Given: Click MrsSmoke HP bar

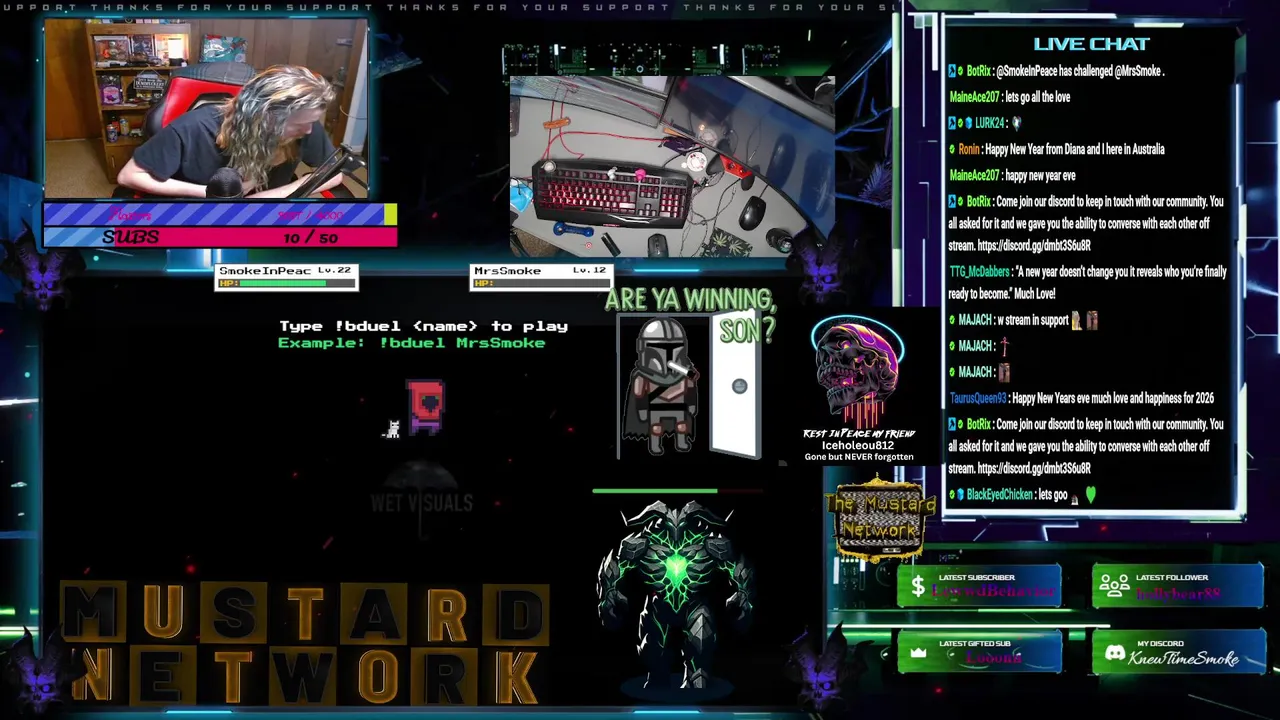Looking at the screenshot, I should tap(540, 283).
